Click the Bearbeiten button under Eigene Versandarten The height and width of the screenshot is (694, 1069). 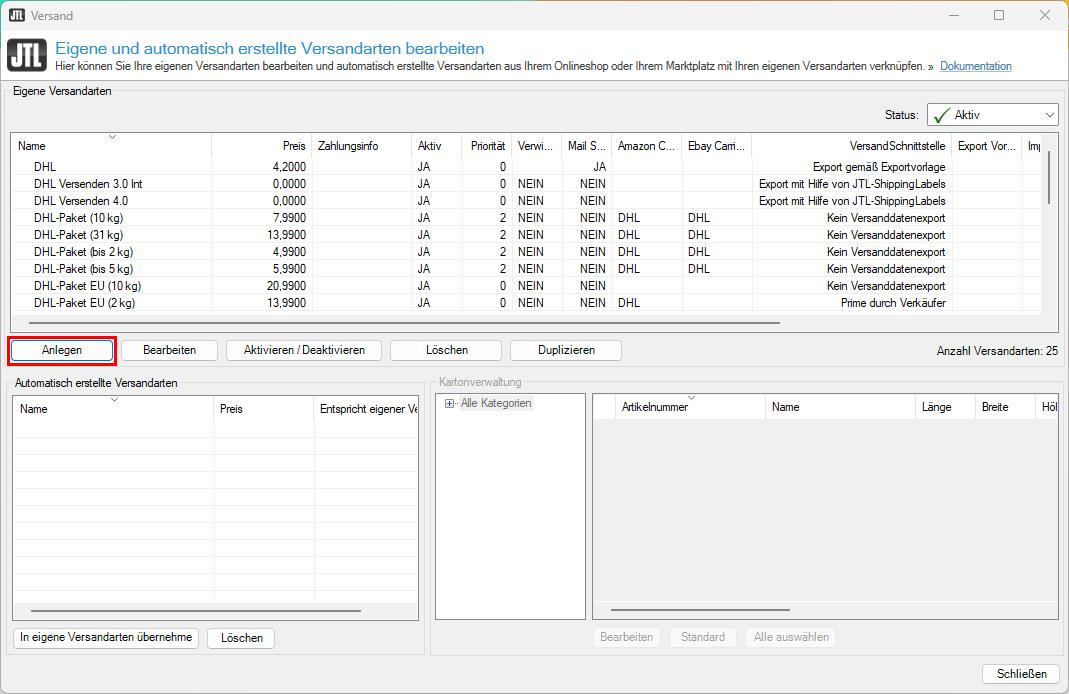170,350
